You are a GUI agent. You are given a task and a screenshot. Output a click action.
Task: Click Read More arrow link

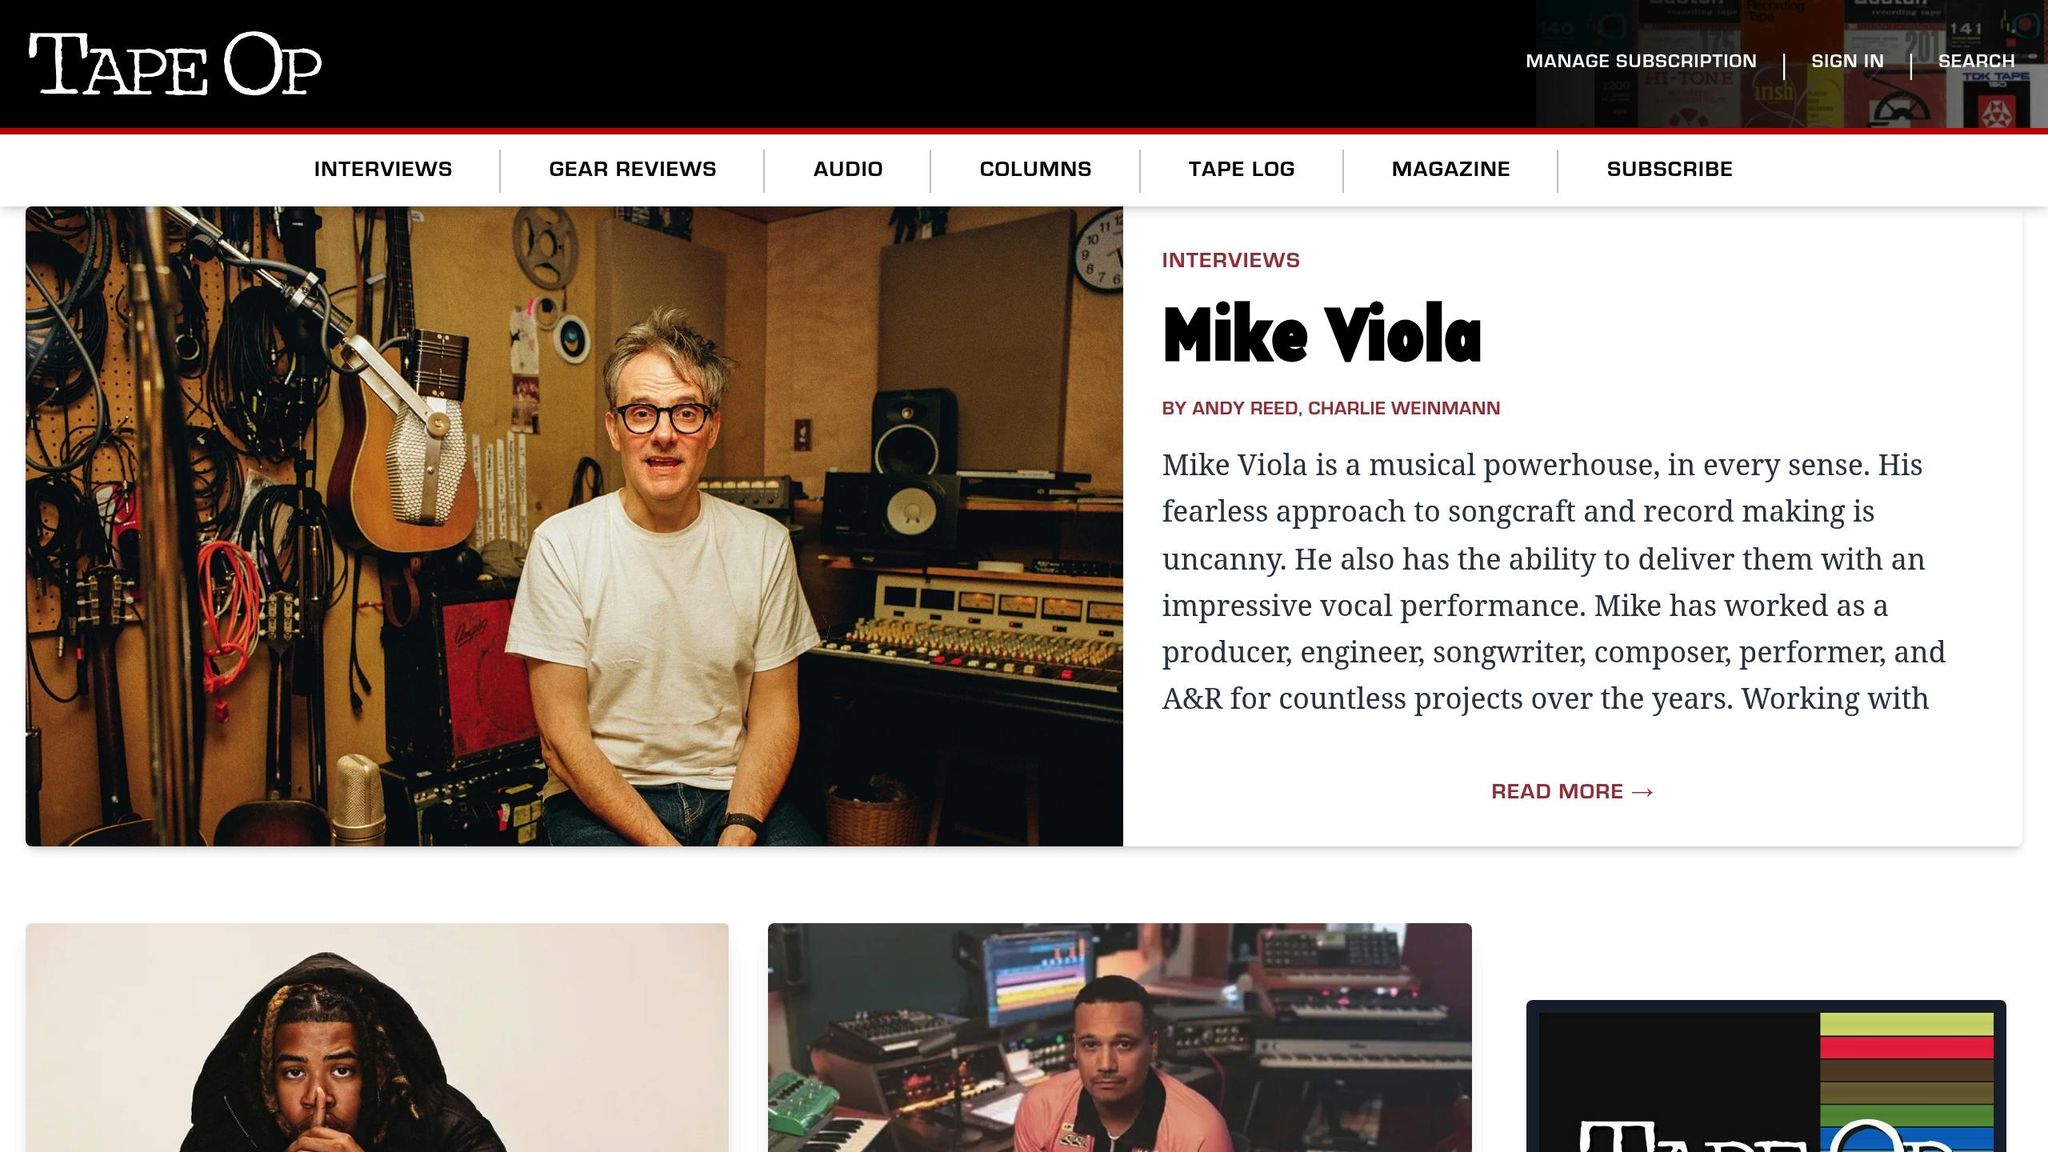tap(1572, 791)
